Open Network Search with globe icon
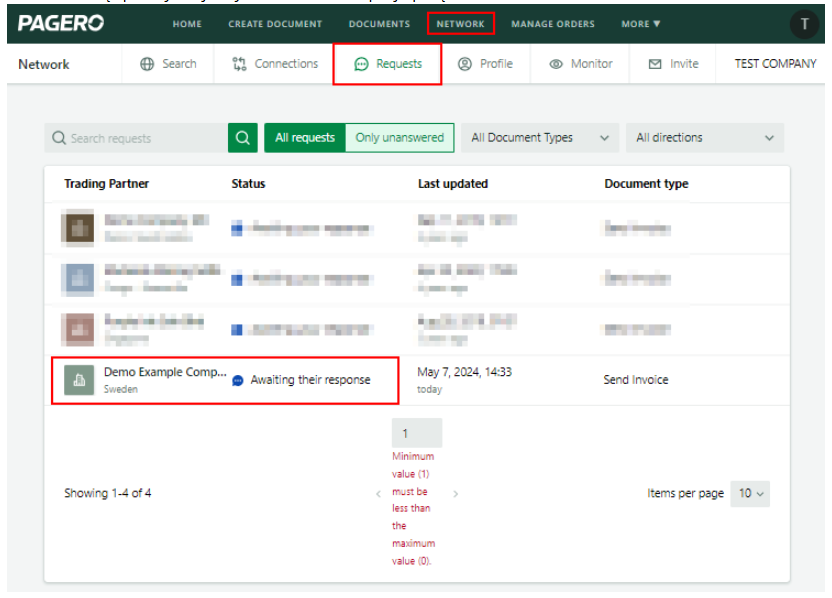The height and width of the screenshot is (598, 832). click(168, 64)
